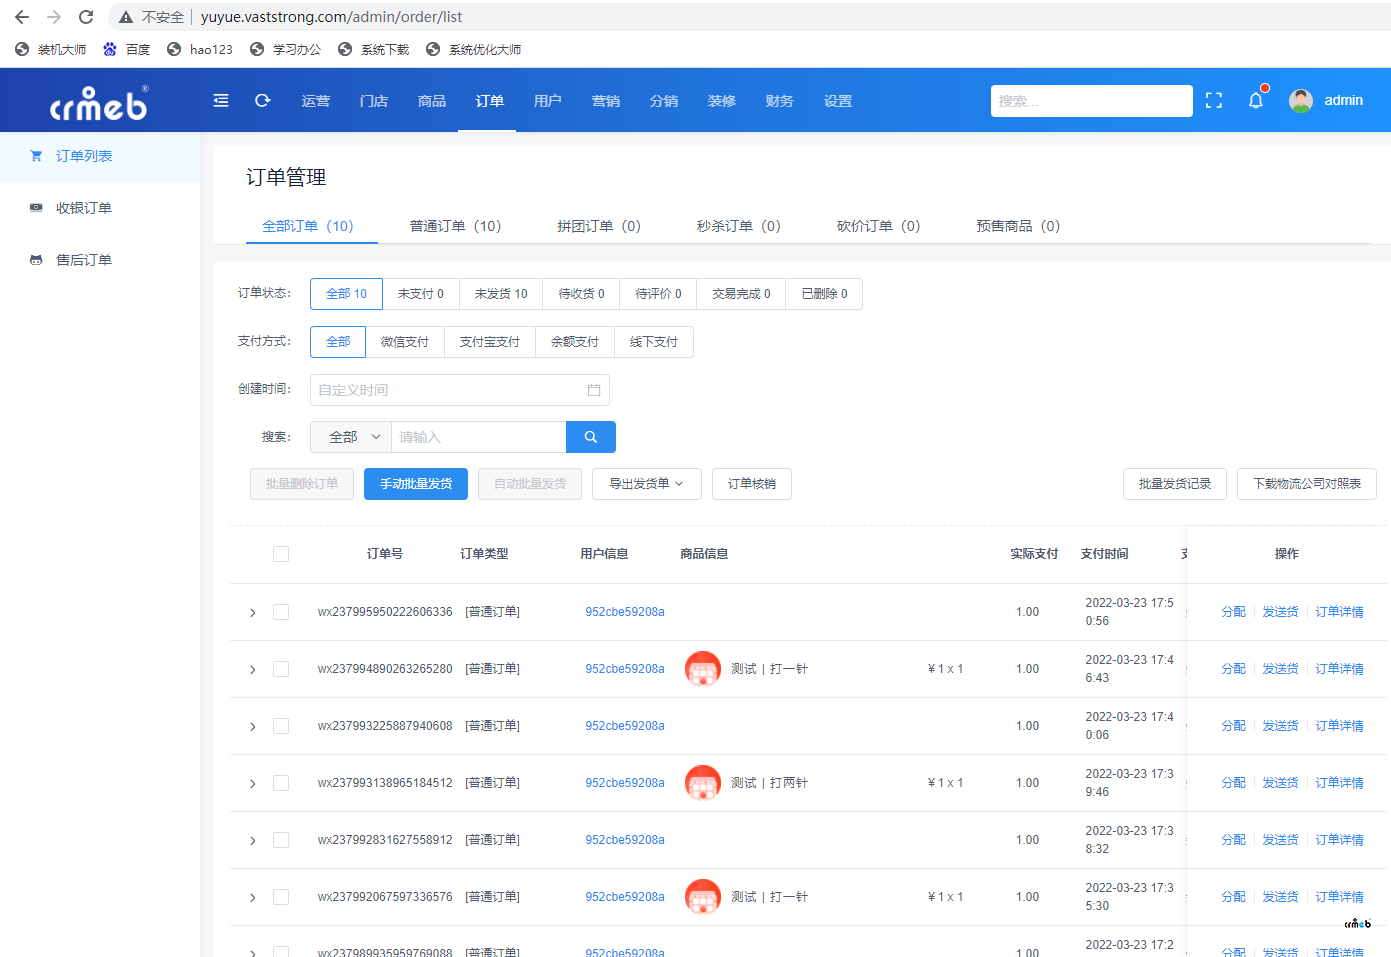Expand row of order wx237993225887940608
This screenshot has height=957, width=1391.
pyautogui.click(x=252, y=726)
